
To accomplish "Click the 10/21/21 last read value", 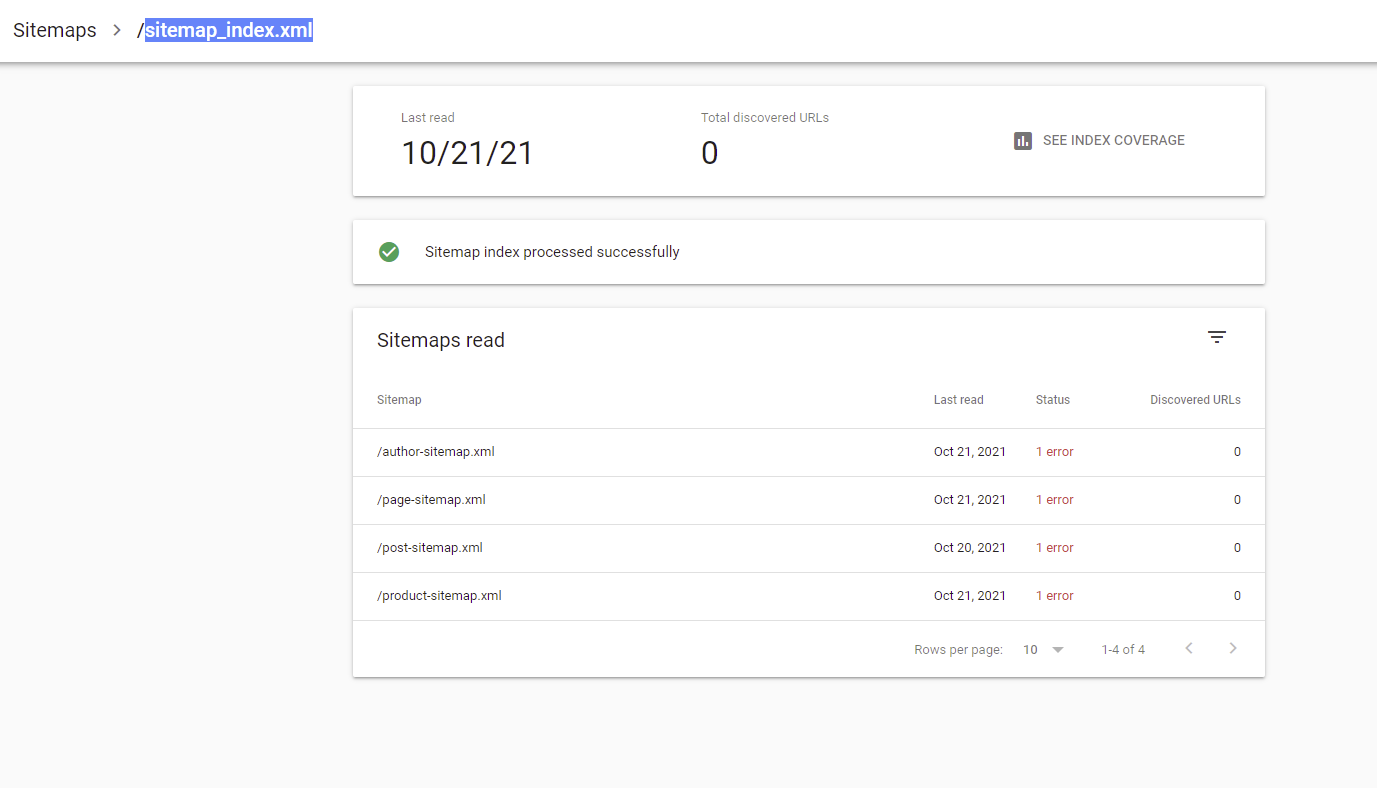I will [467, 153].
